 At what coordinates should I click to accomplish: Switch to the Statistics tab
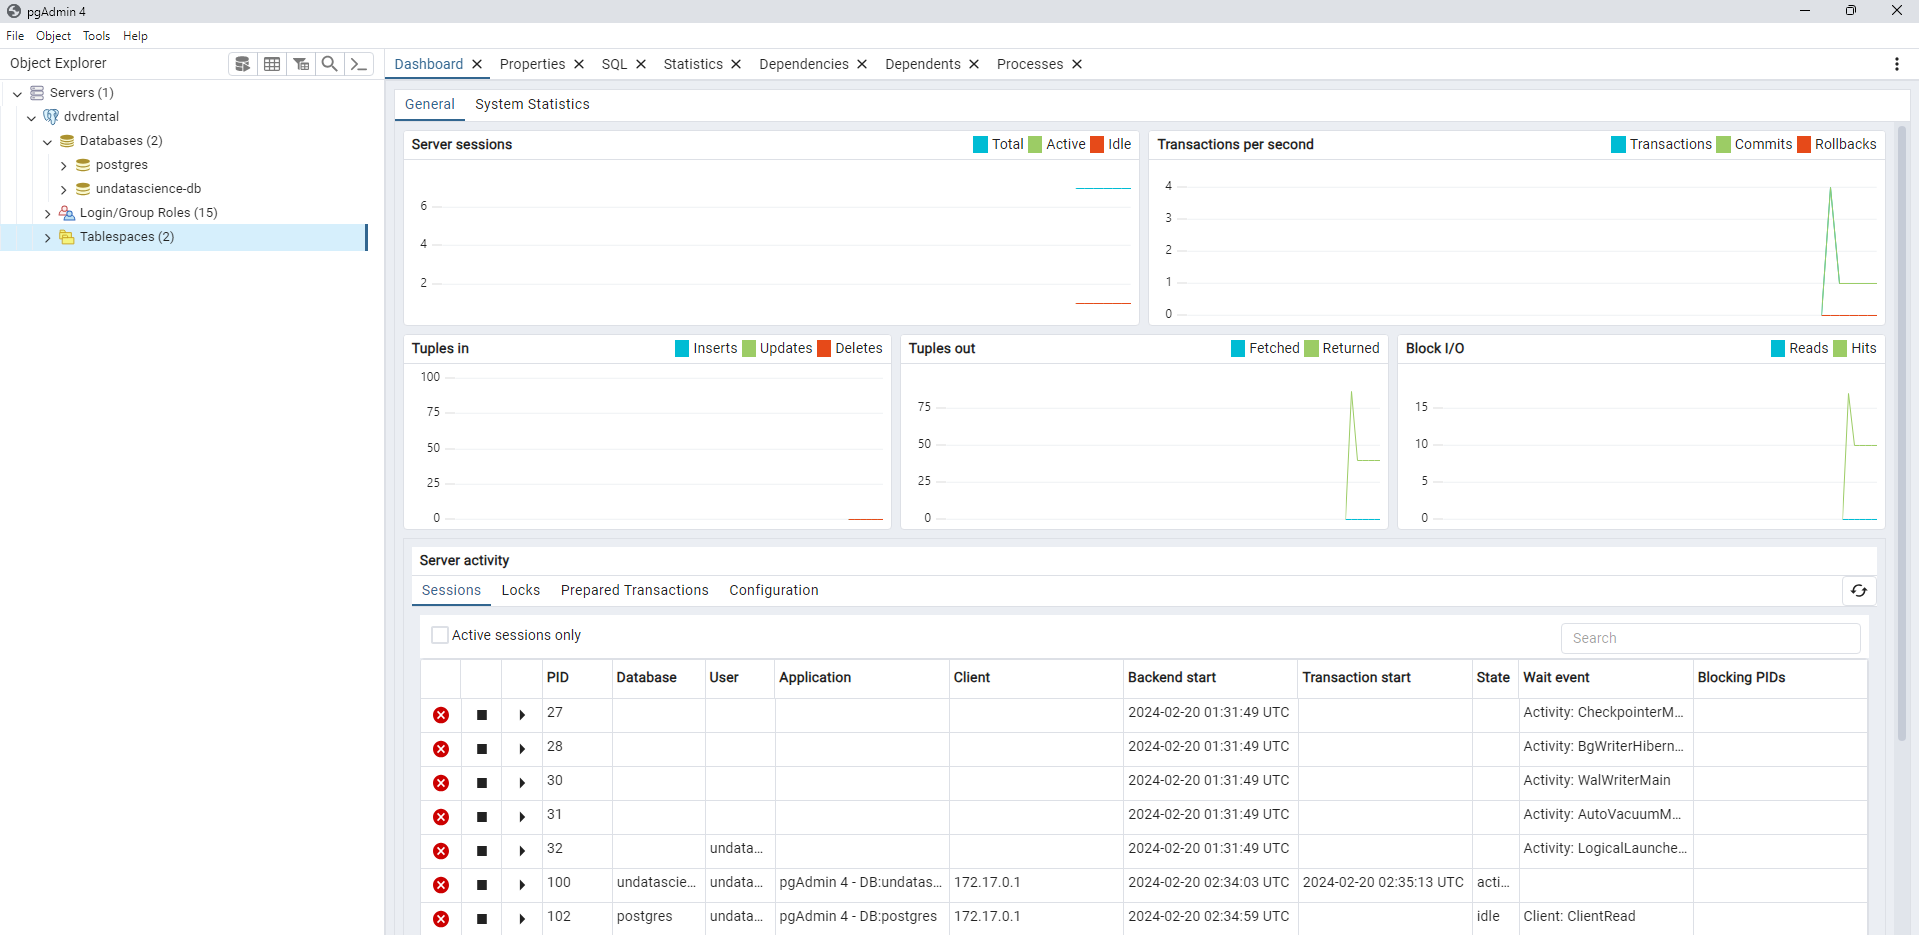click(693, 64)
